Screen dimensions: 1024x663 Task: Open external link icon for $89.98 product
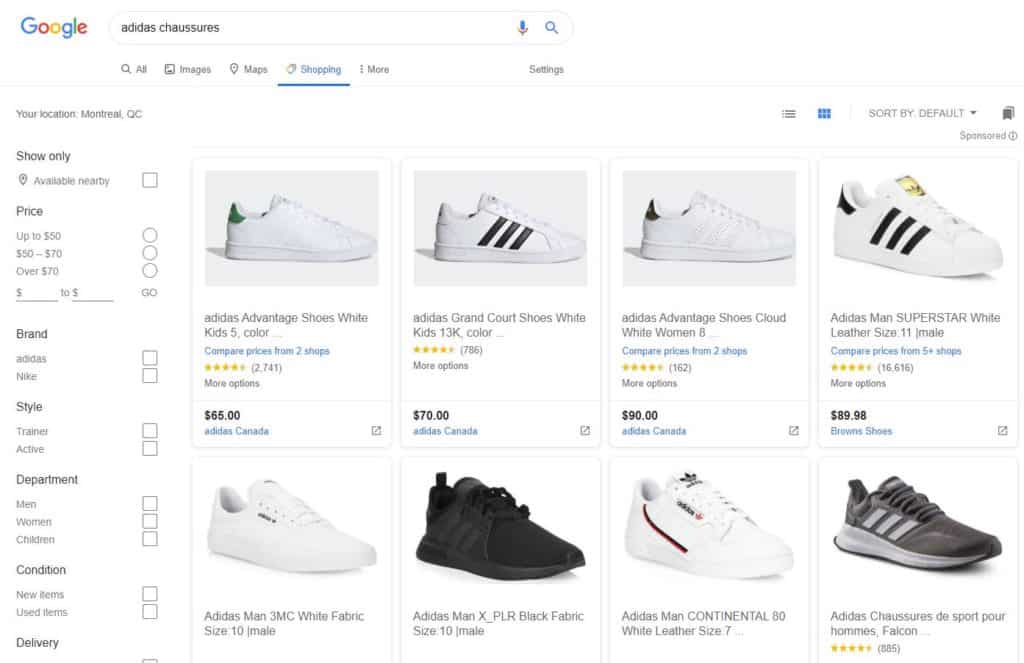[1002, 430]
